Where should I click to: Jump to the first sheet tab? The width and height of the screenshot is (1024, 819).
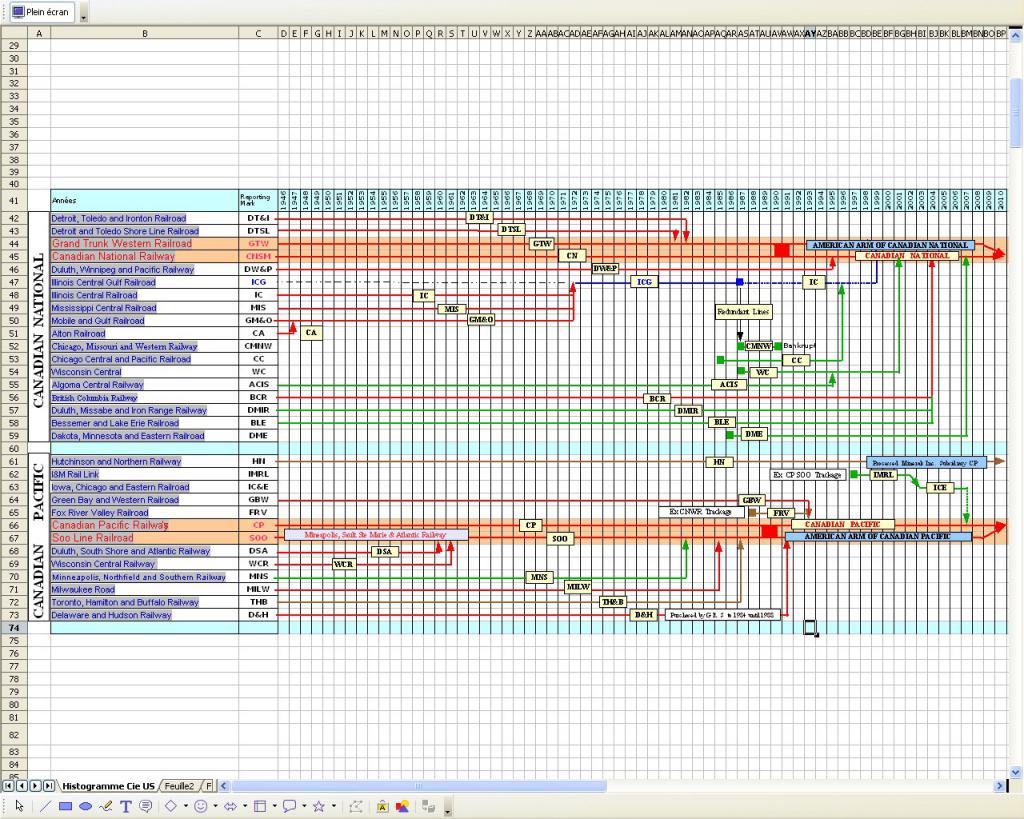[8, 786]
